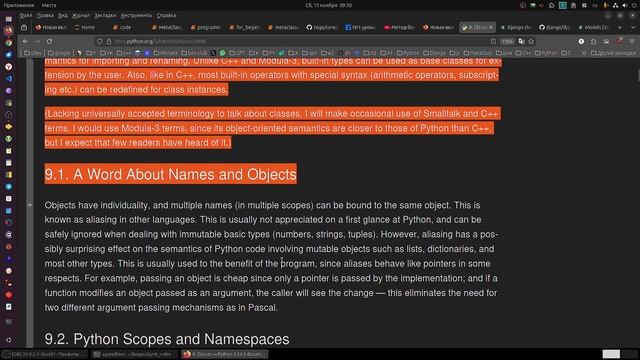Go forward with the forward arrow
The height and width of the screenshot is (360, 640).
coord(37,41)
